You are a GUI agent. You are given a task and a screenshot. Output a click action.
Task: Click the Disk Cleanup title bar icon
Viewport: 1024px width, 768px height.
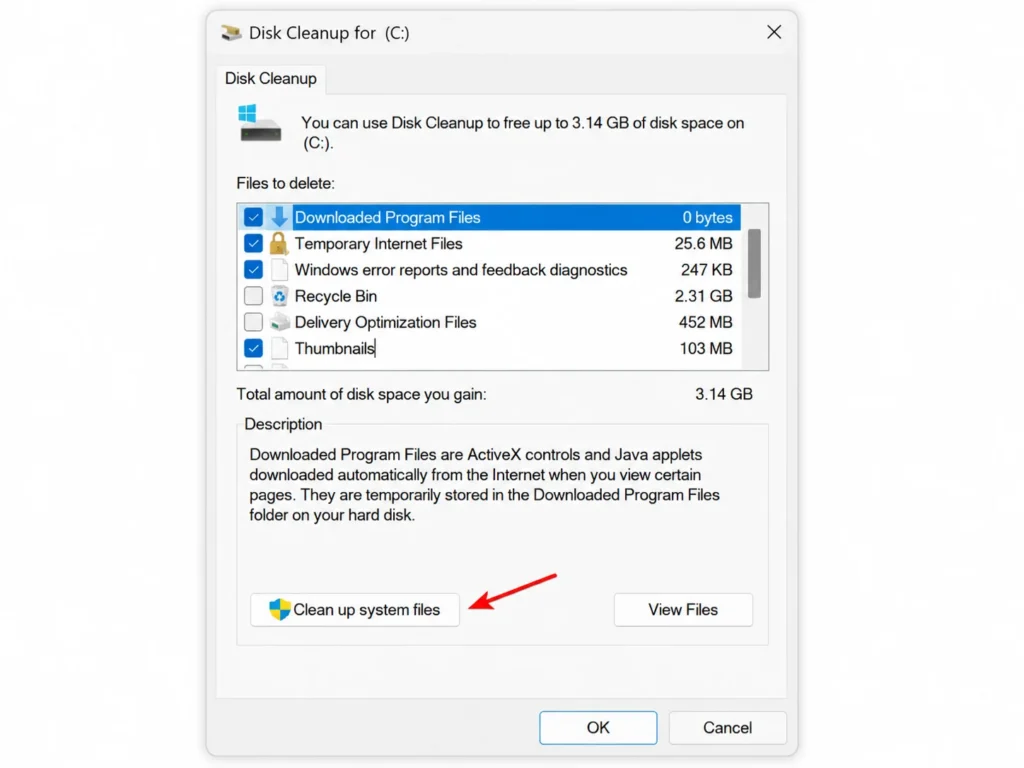click(x=231, y=33)
